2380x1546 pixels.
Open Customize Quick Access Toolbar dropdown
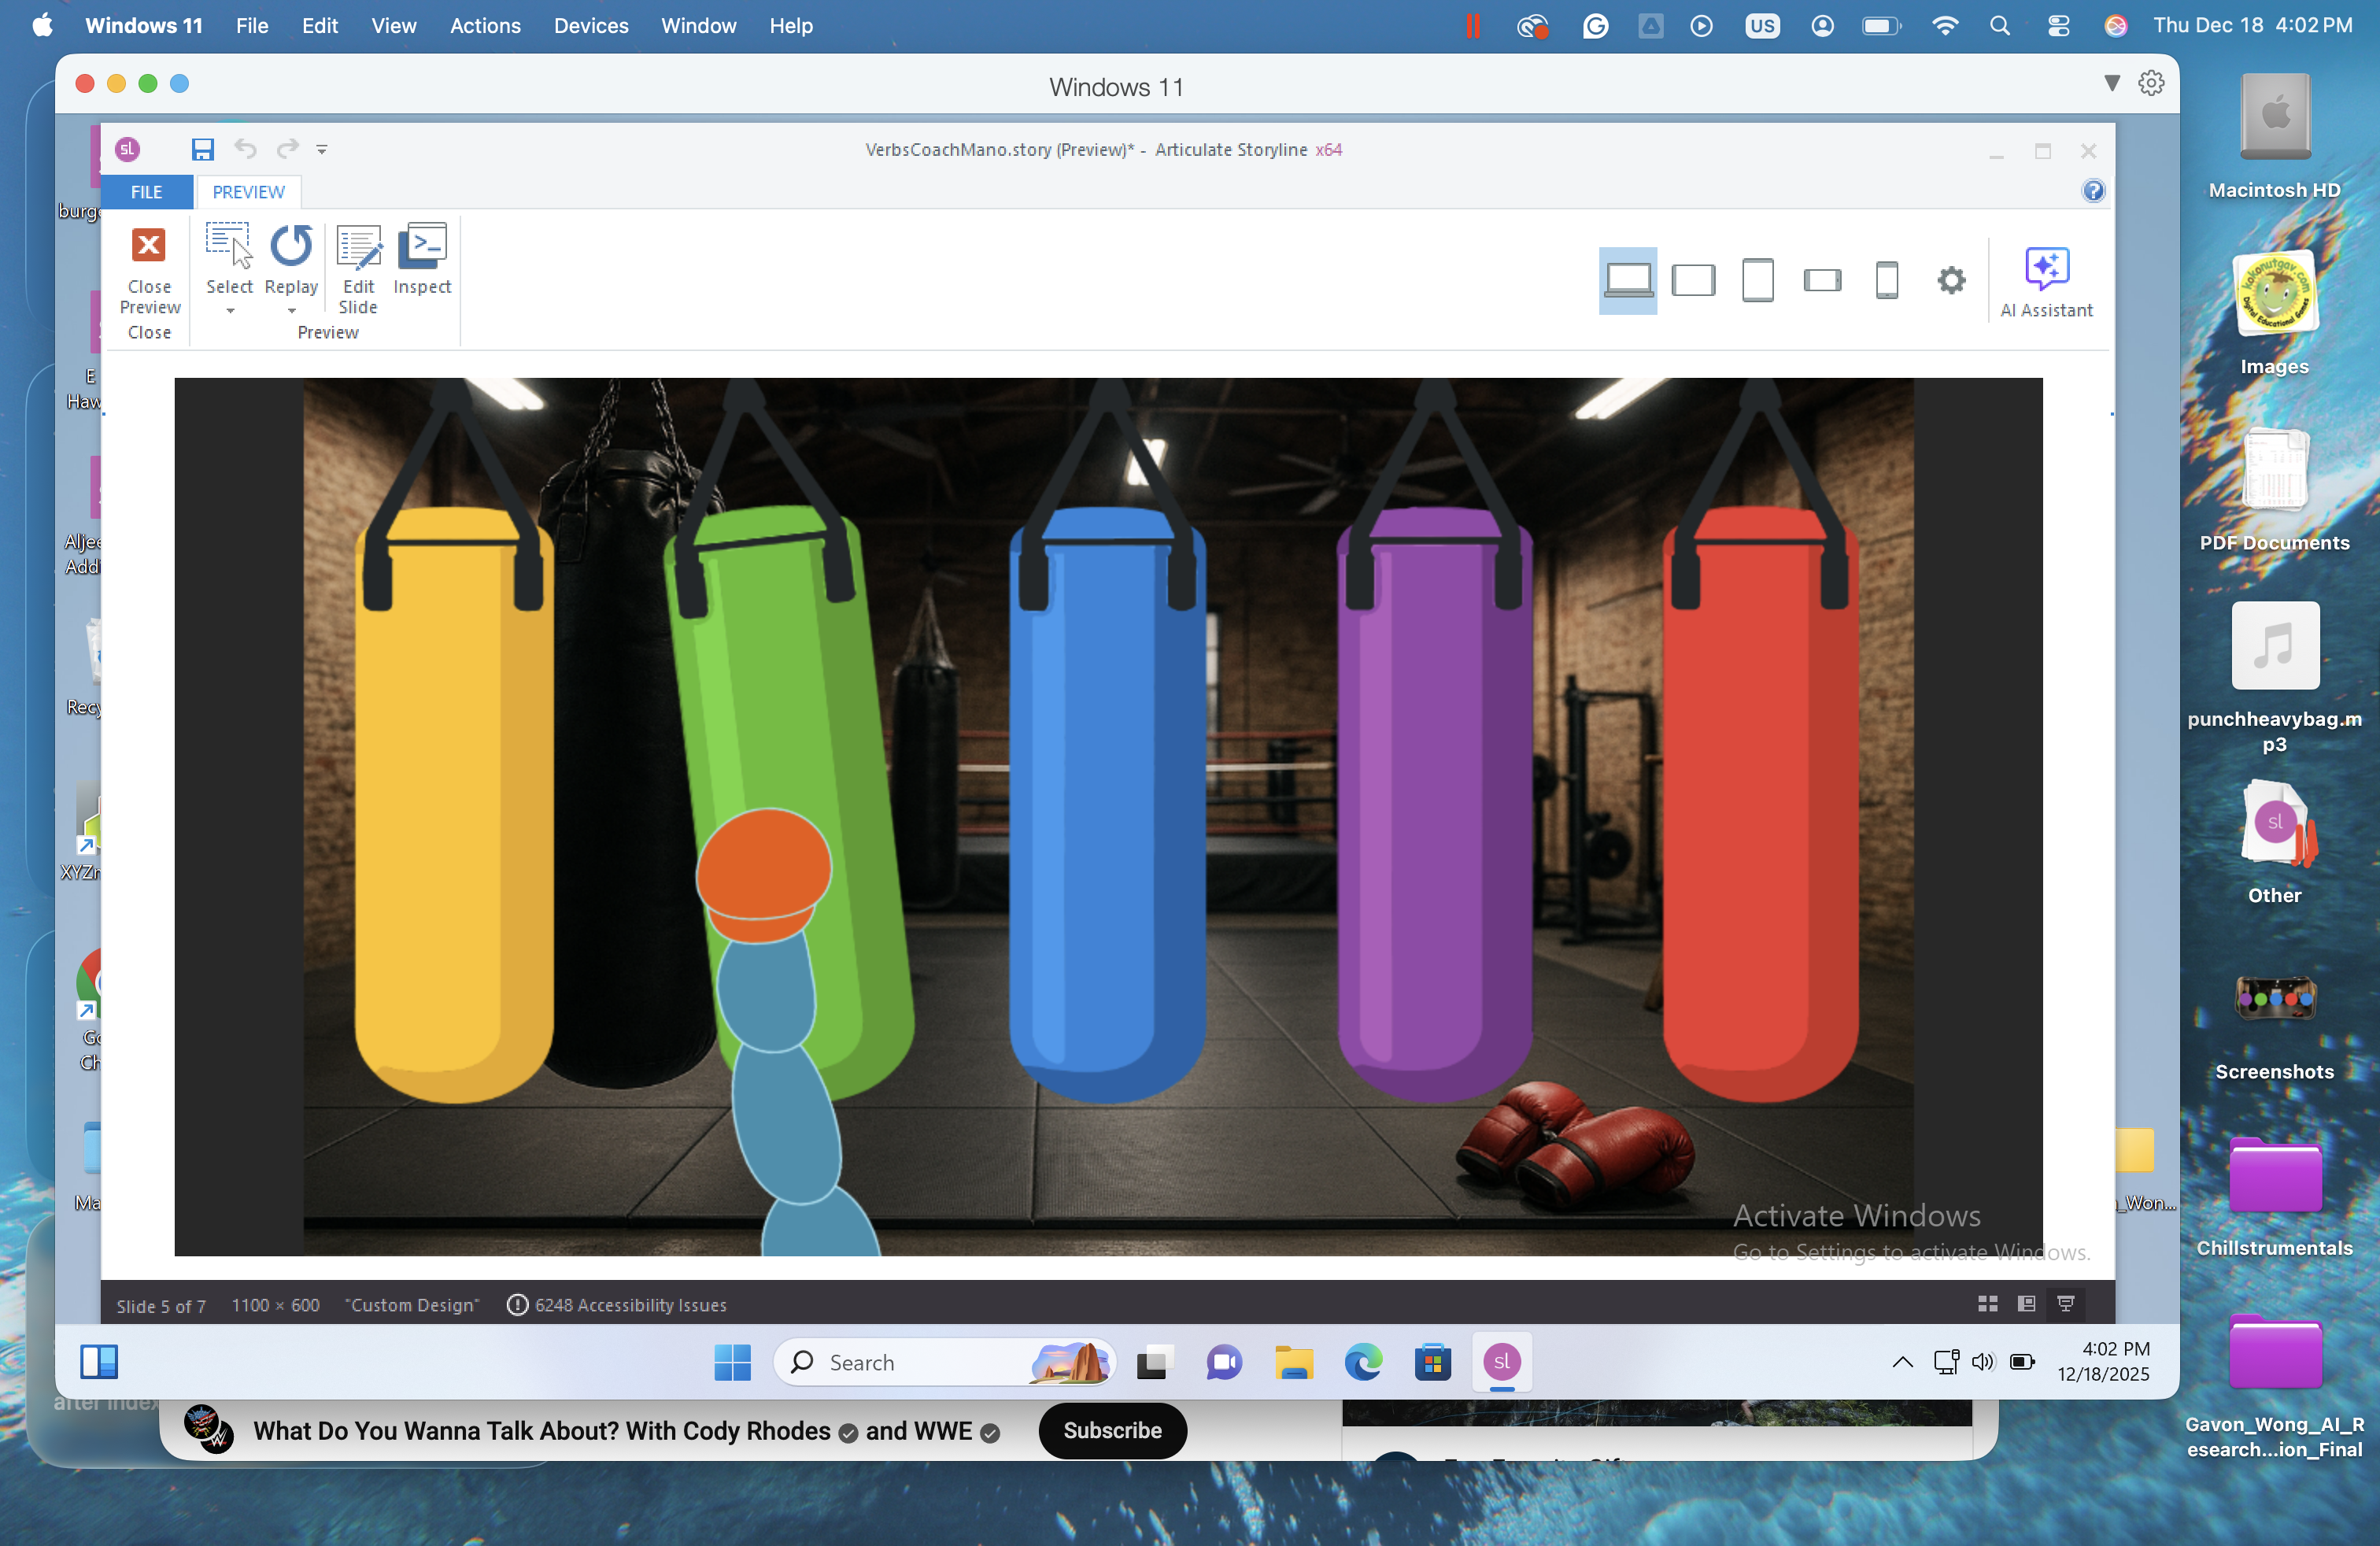(322, 150)
